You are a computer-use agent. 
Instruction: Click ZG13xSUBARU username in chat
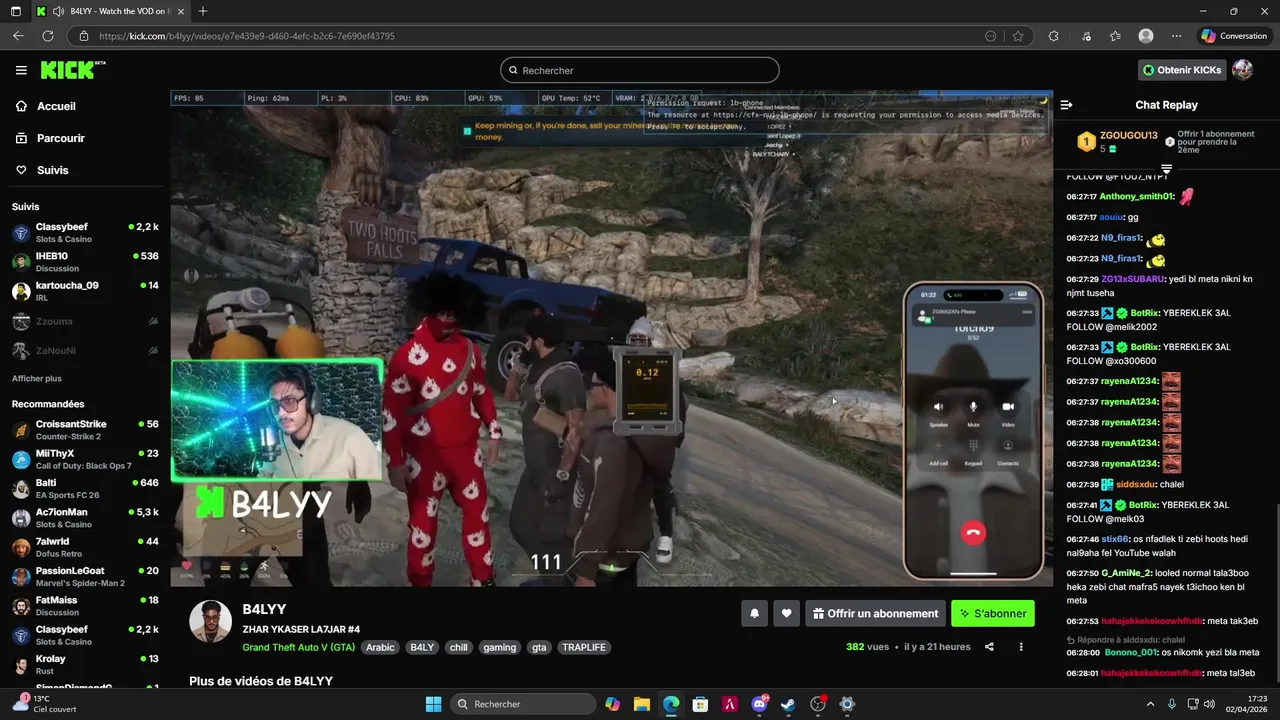(x=1133, y=279)
